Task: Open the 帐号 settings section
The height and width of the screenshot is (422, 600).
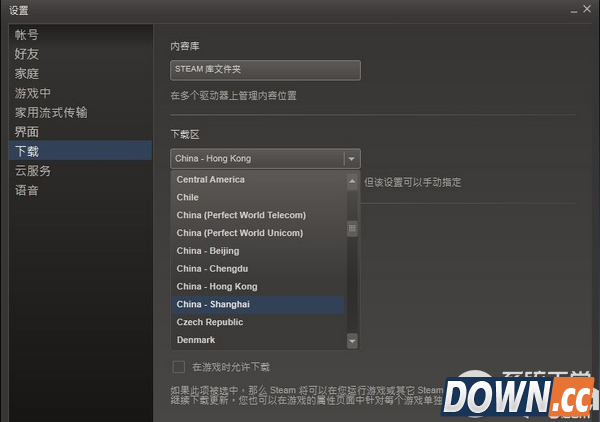Action: tap(80, 35)
